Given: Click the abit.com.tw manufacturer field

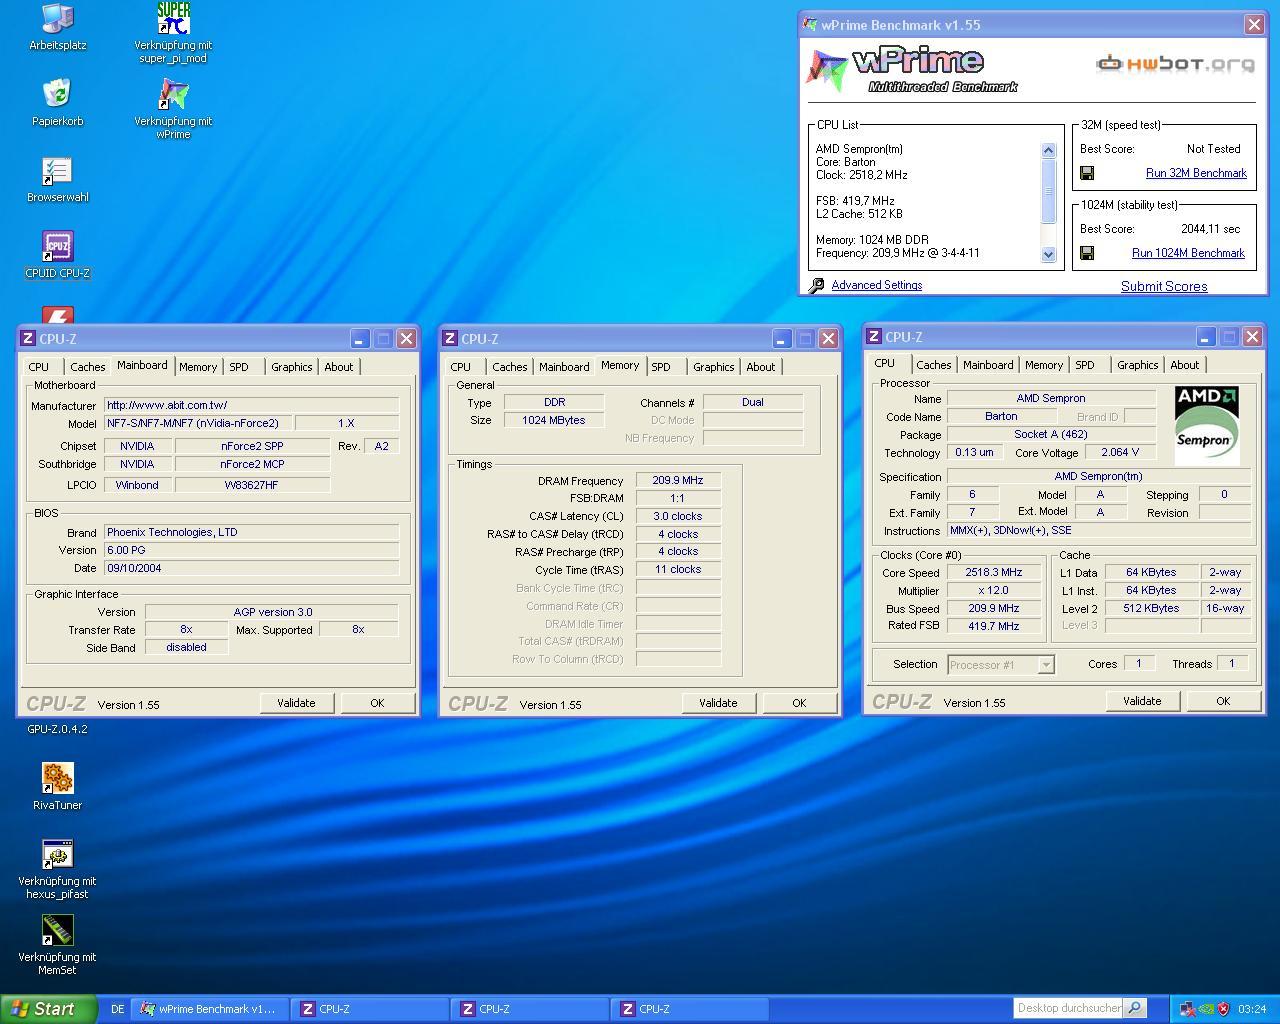Looking at the screenshot, I should (252, 405).
